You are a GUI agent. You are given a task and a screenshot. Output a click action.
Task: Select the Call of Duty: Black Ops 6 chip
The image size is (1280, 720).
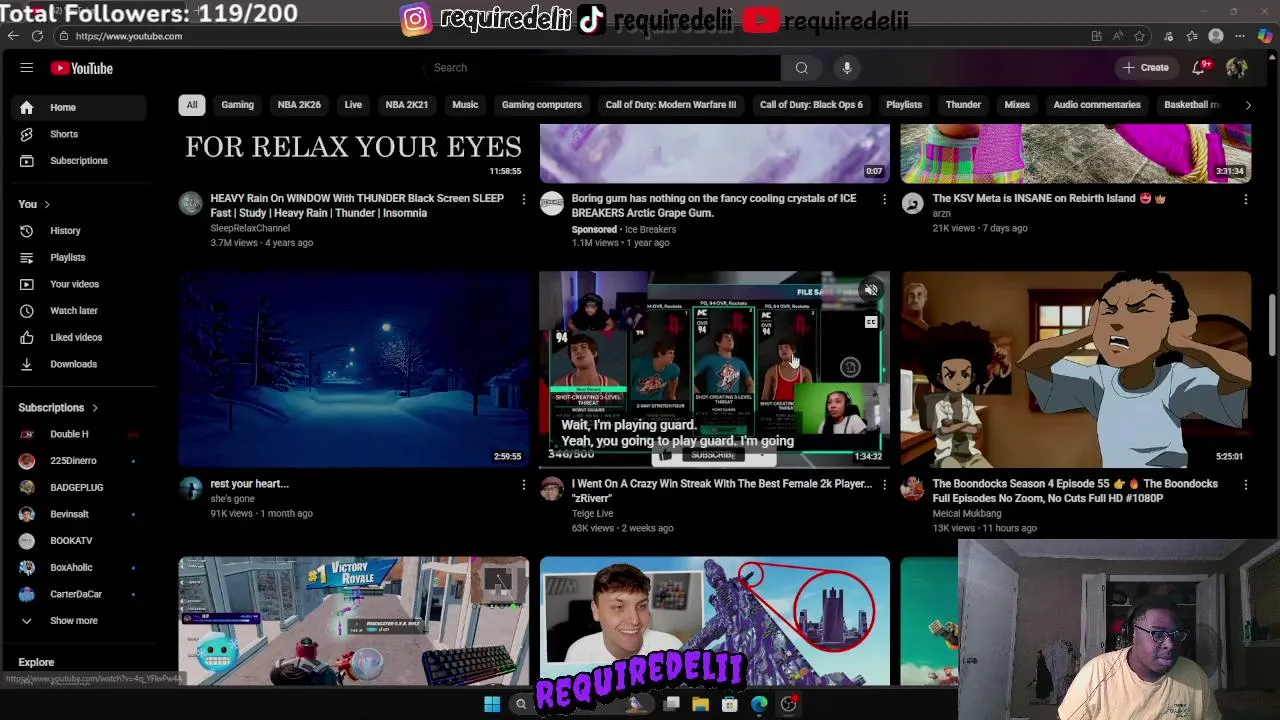click(811, 105)
